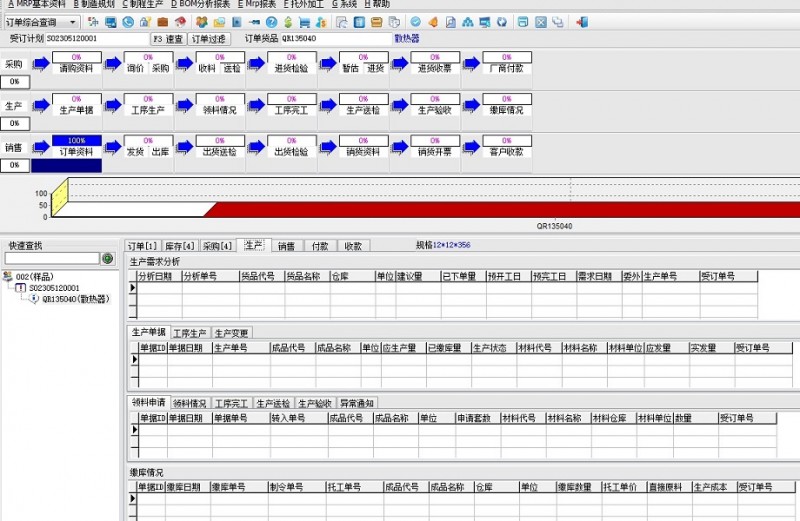Click the red house toolbar icon
The height and width of the screenshot is (521, 800).
coord(180,22)
